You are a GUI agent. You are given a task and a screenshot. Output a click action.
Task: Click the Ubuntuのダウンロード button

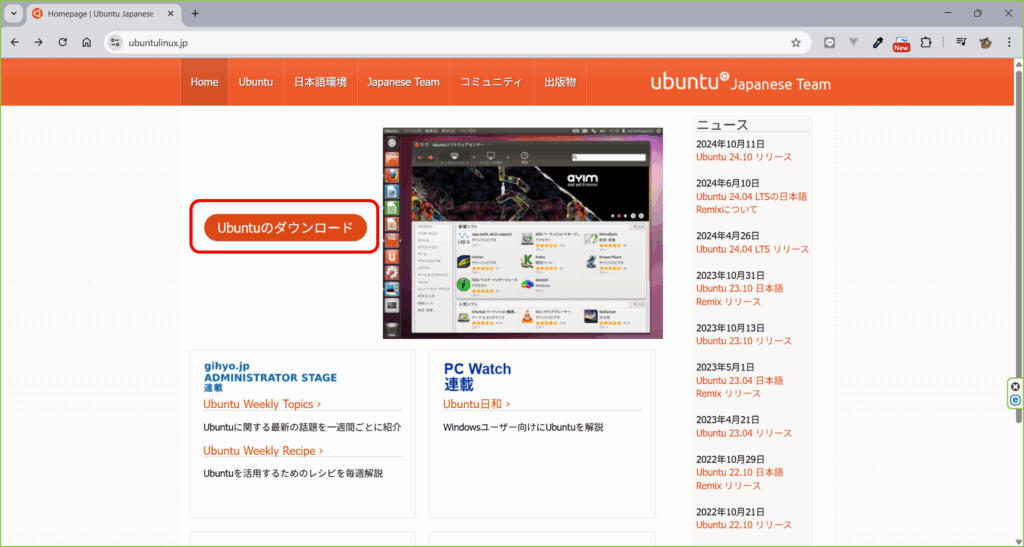pyautogui.click(x=285, y=228)
